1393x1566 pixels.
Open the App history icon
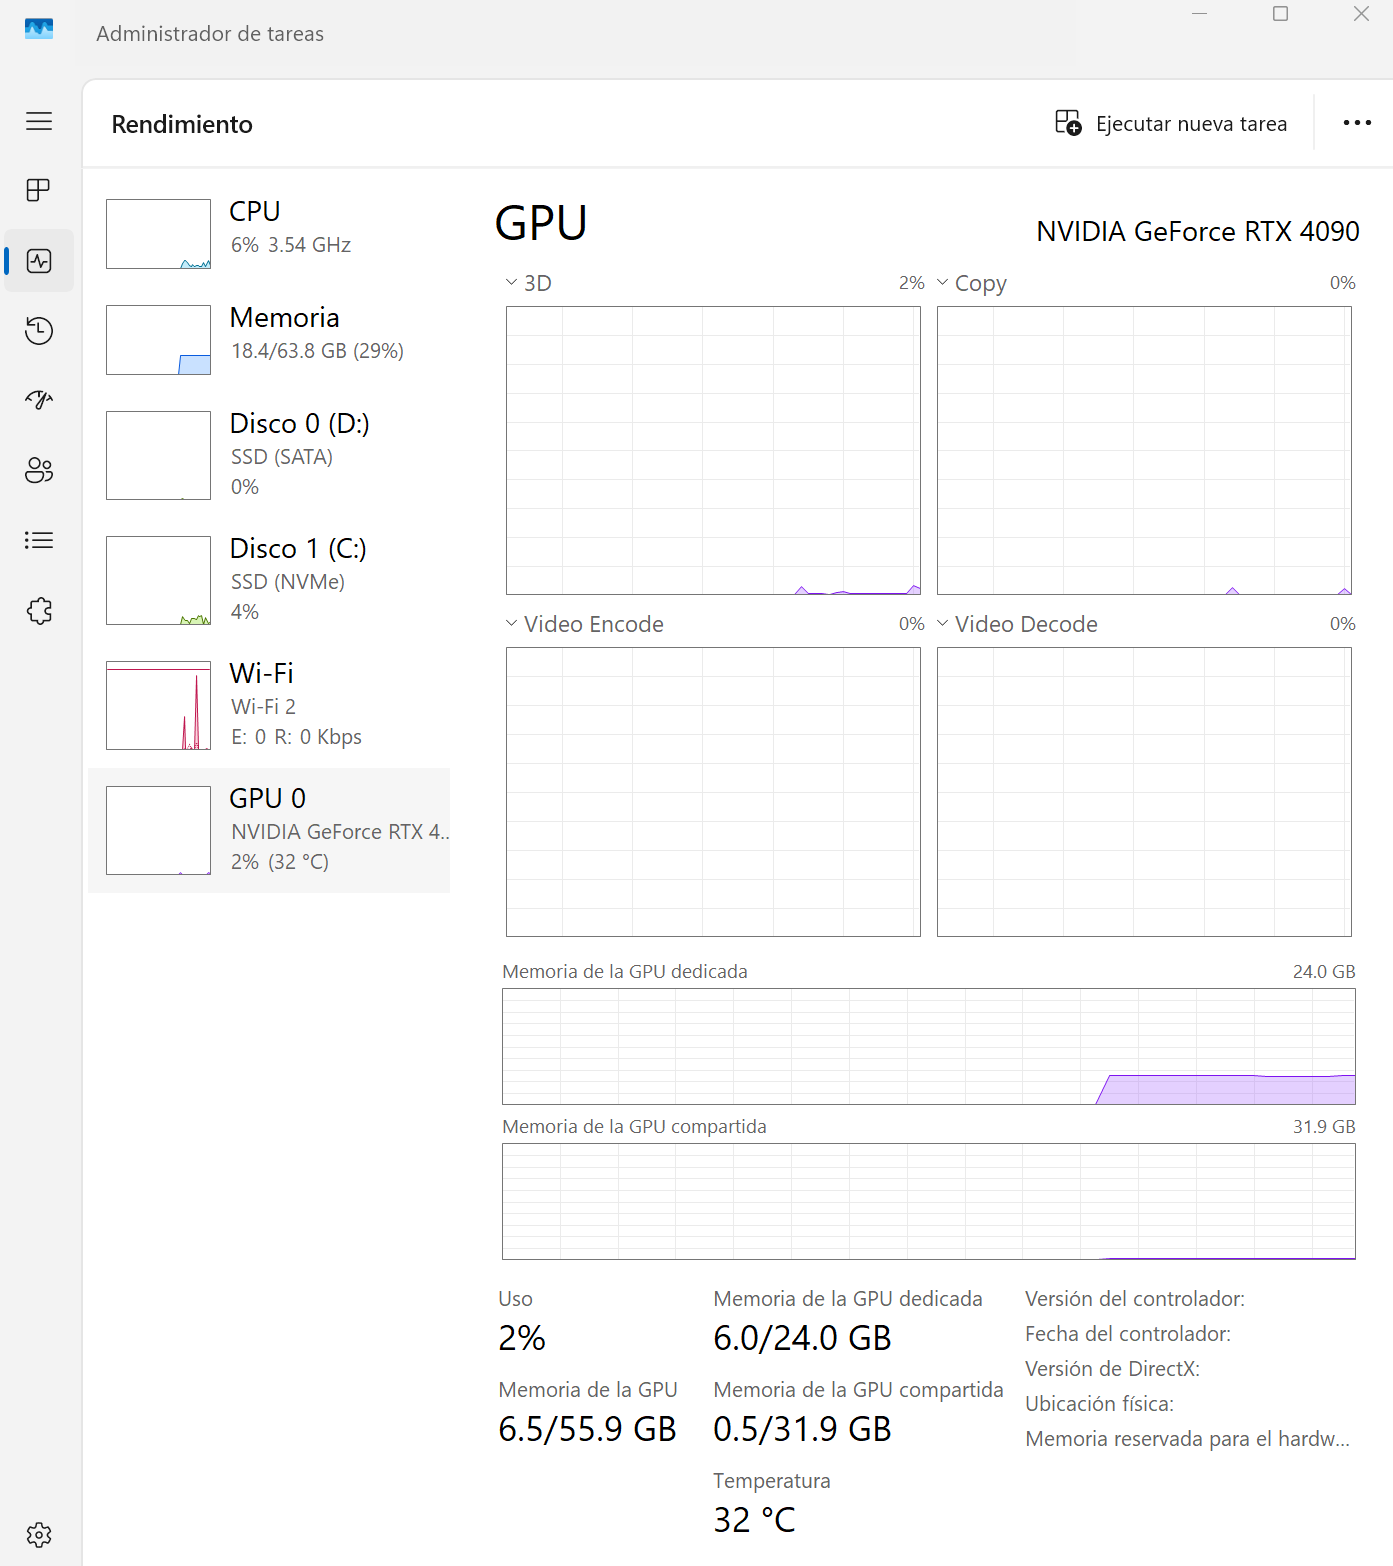click(x=39, y=331)
